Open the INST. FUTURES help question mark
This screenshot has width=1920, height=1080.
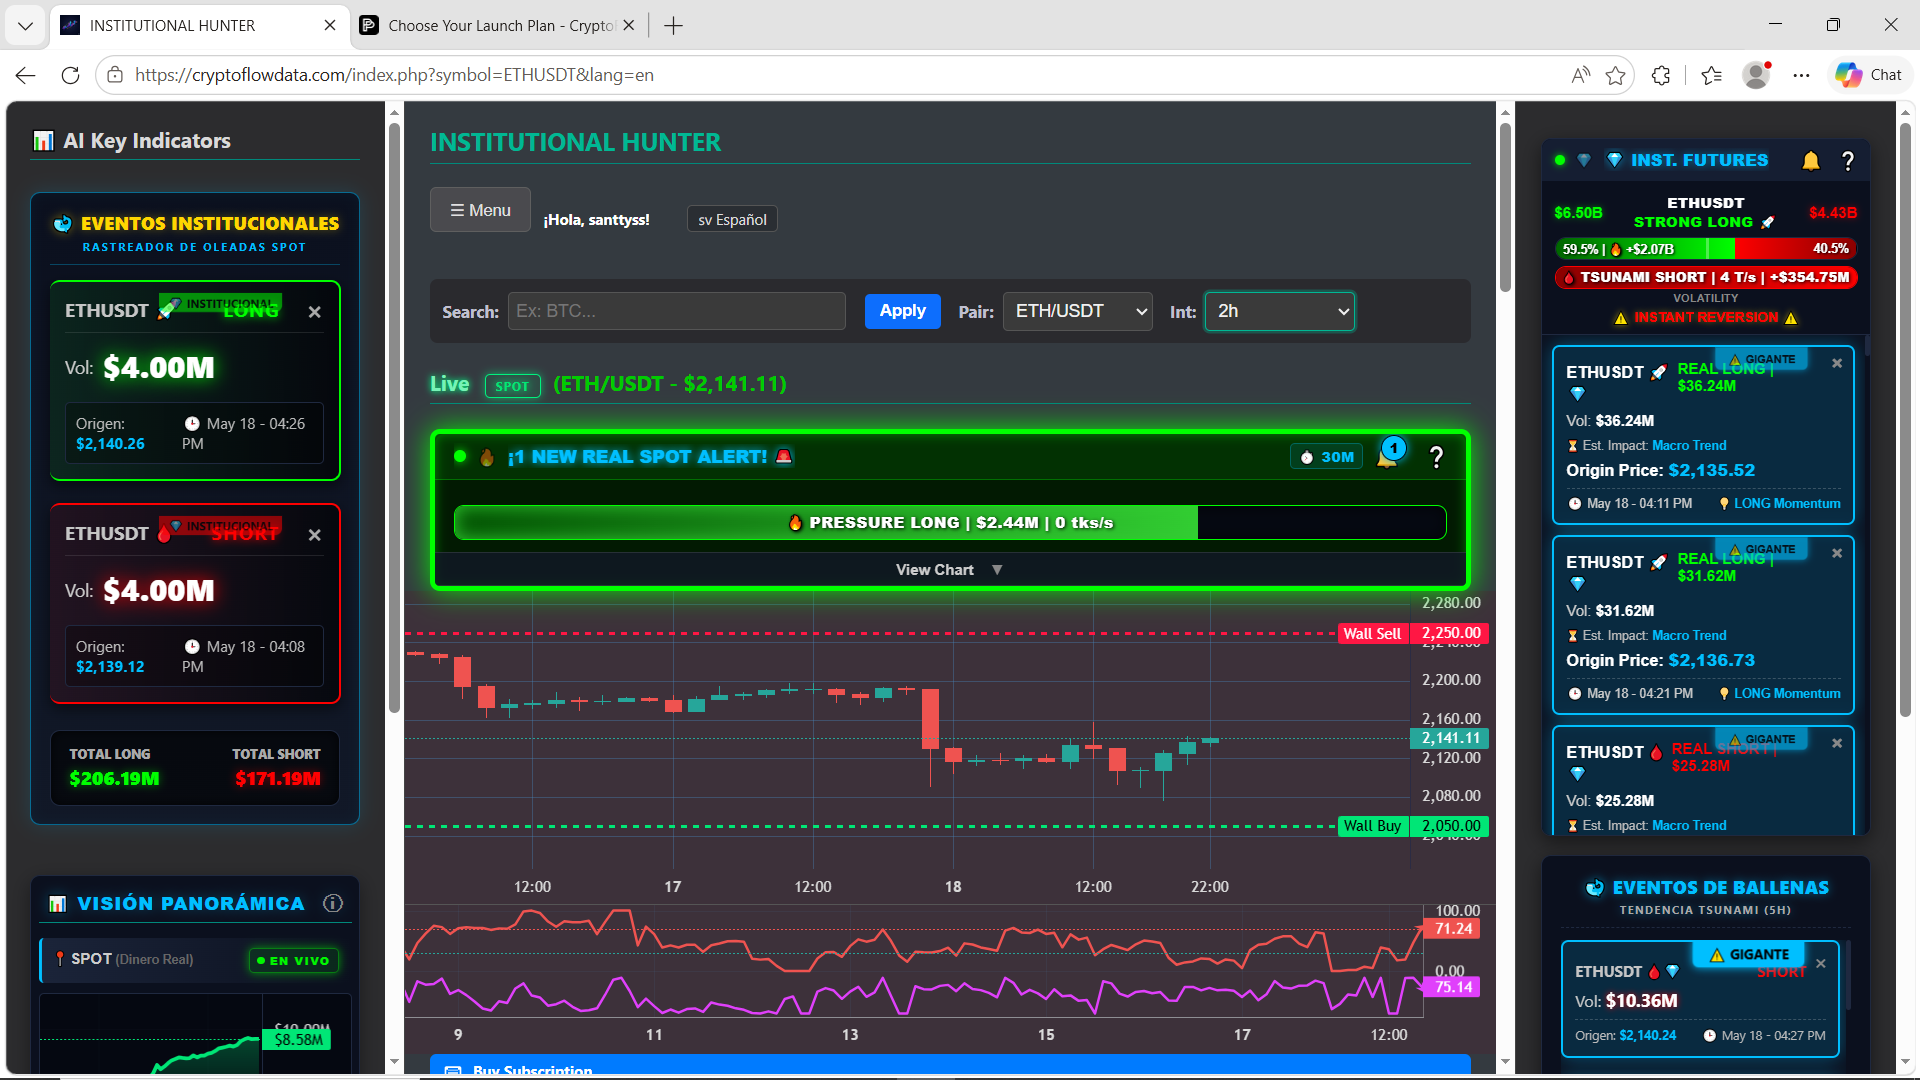[1848, 161]
